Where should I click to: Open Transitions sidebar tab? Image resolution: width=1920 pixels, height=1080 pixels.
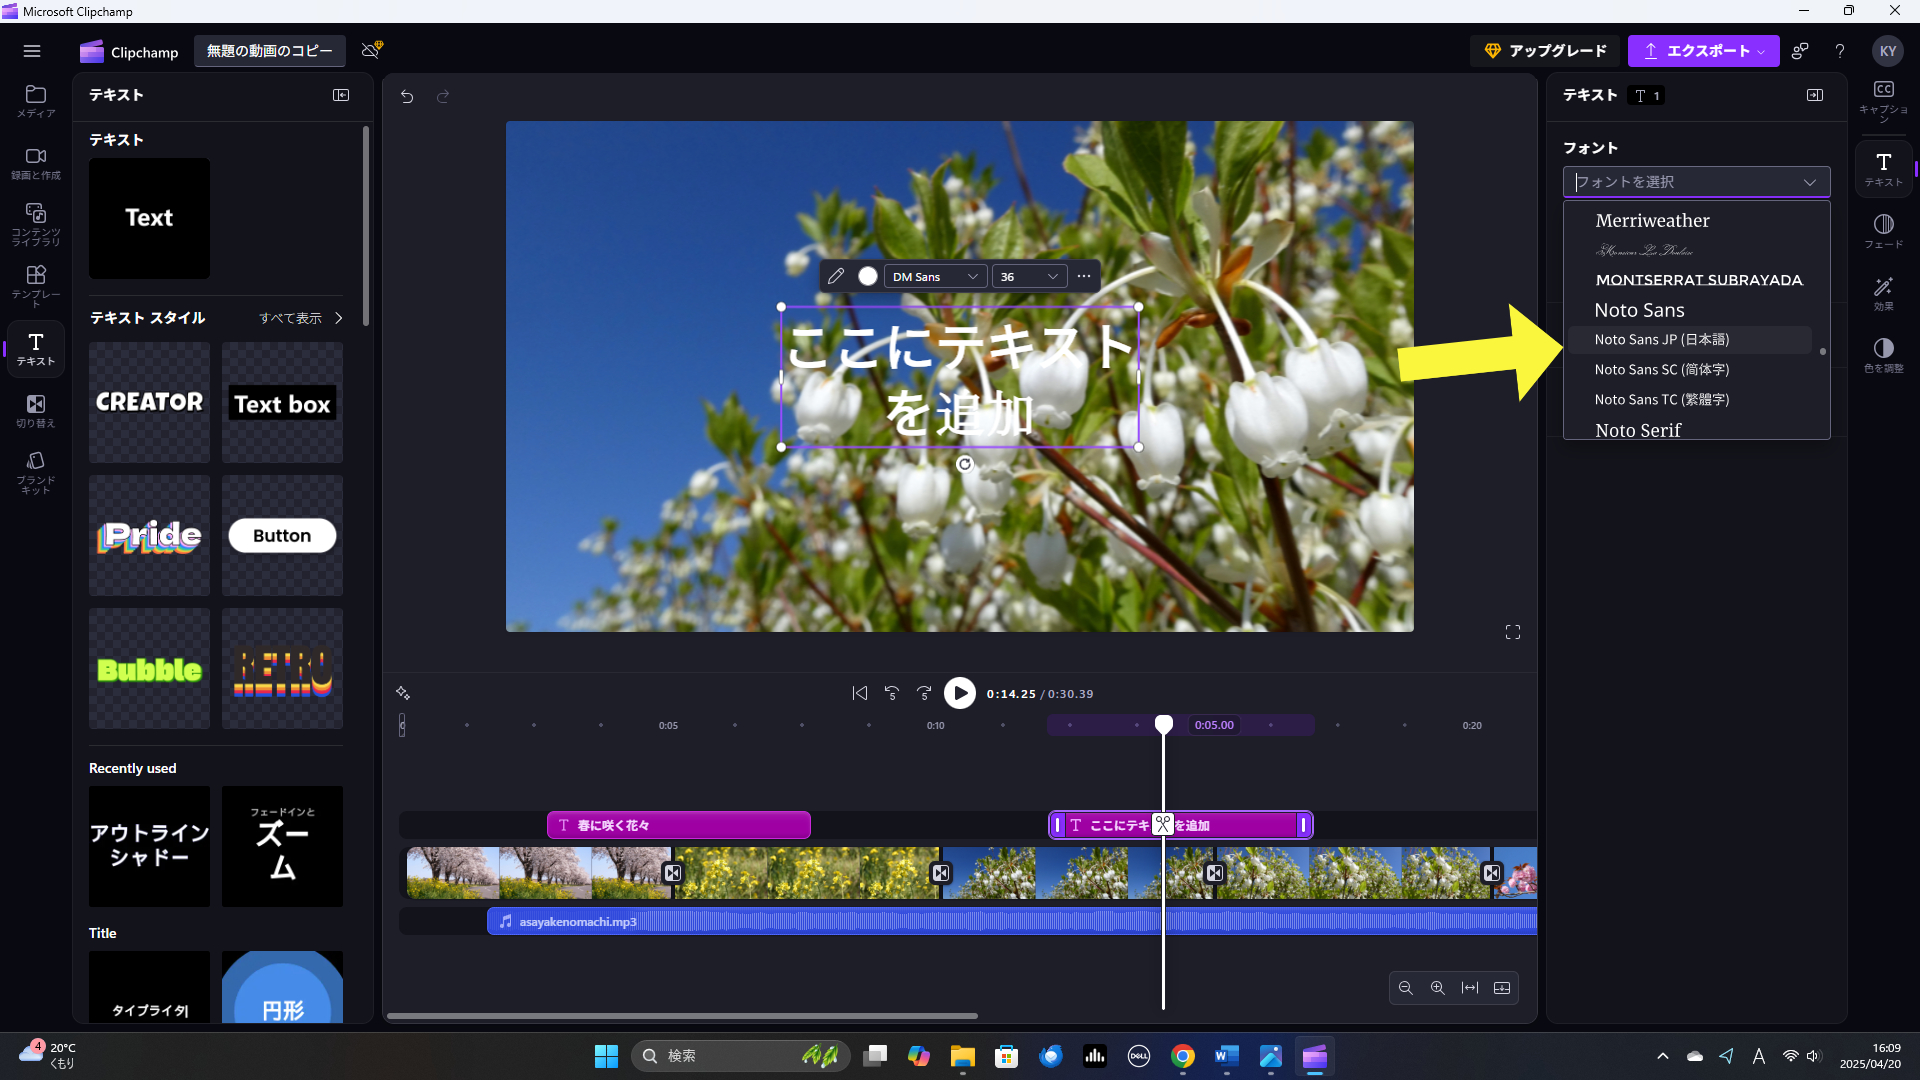tap(36, 411)
